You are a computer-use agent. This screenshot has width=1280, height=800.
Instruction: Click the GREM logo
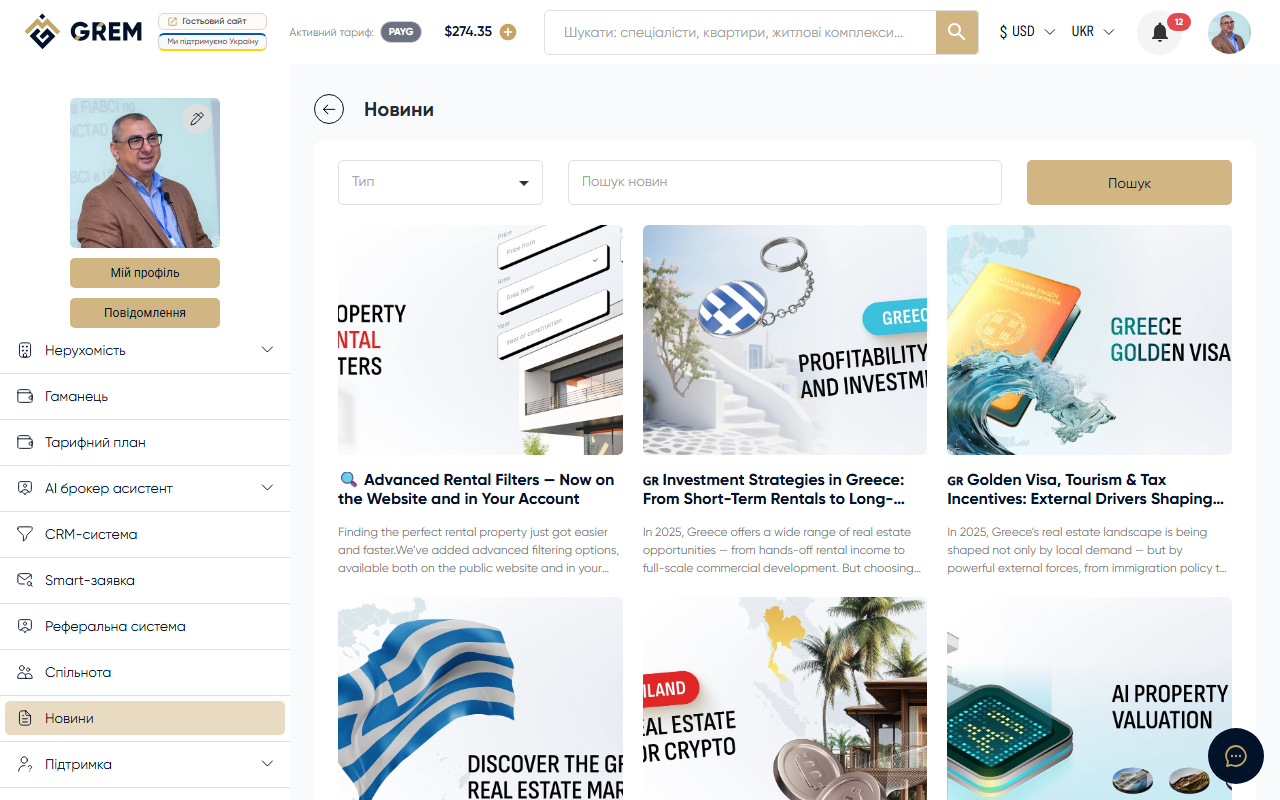pos(84,32)
